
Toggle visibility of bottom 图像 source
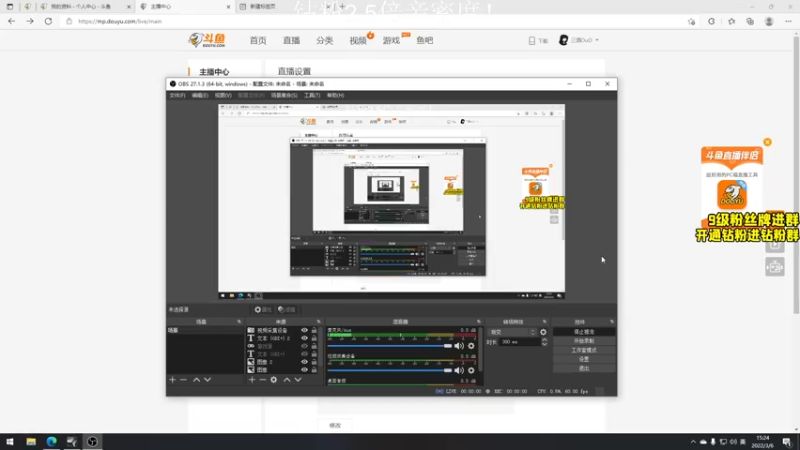click(305, 369)
